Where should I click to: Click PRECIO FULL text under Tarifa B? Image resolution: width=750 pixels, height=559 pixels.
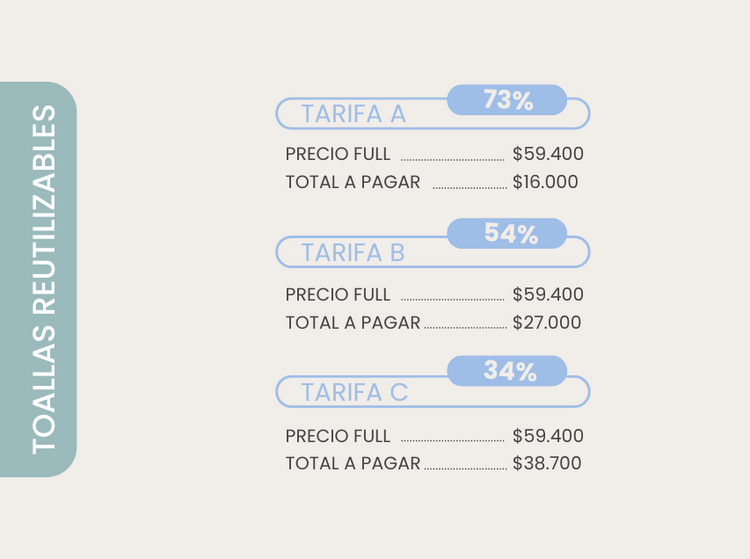[x=338, y=295]
